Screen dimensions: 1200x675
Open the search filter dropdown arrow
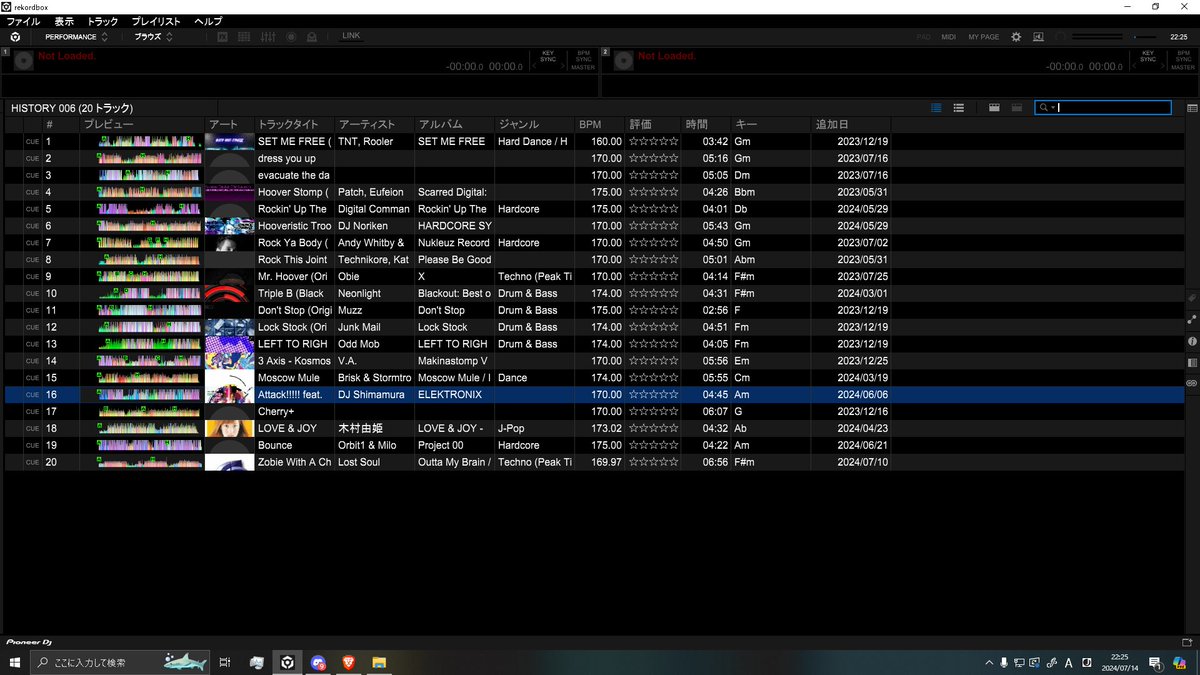pyautogui.click(x=1053, y=108)
